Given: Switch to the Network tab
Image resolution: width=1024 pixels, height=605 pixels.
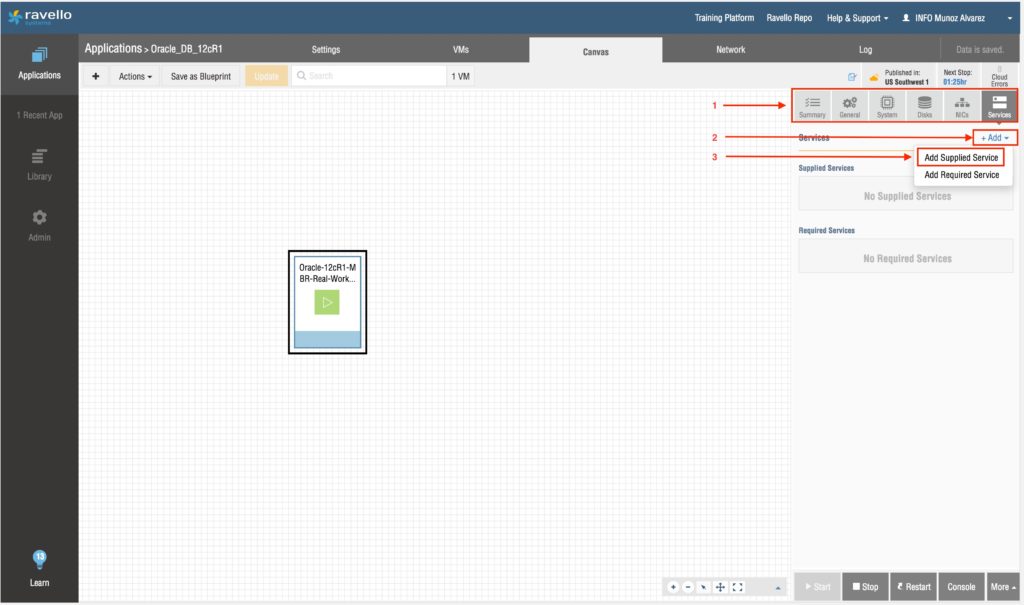Looking at the screenshot, I should [x=730, y=50].
